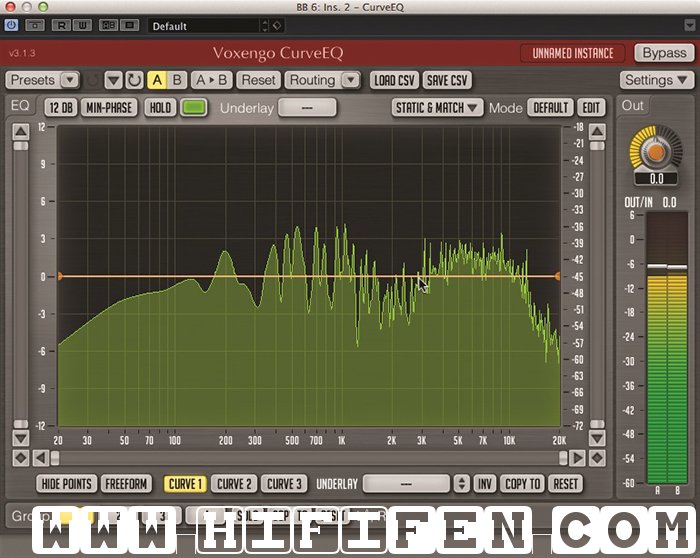Click bottom RESET curve button
700x558 pixels.
point(565,484)
